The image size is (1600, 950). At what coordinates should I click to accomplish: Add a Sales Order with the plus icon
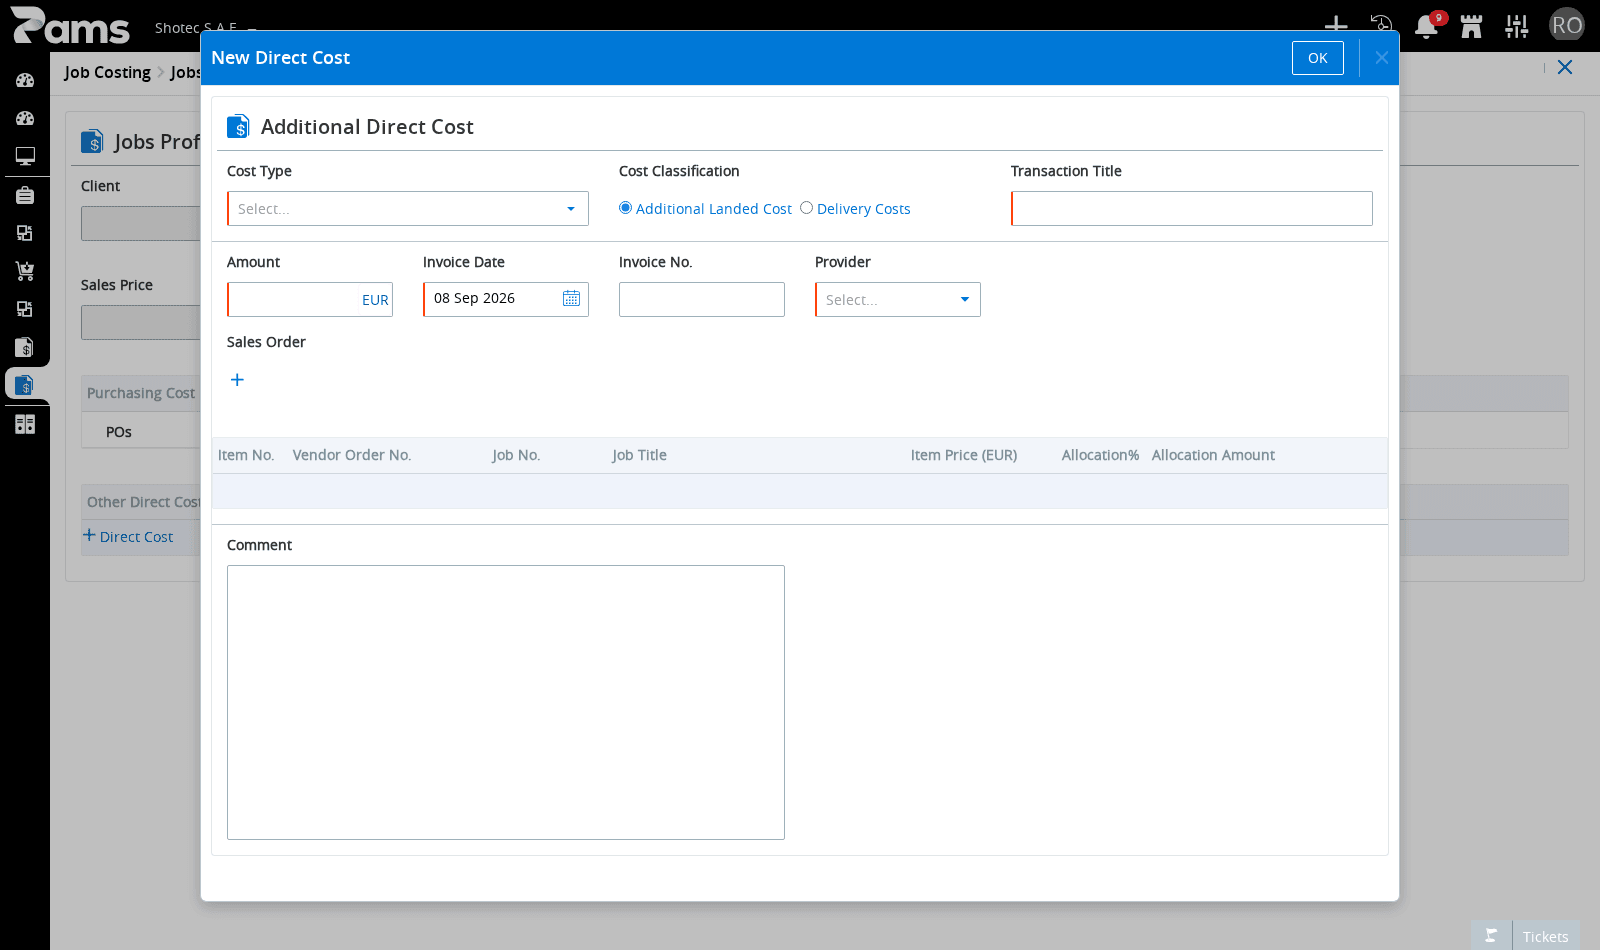[237, 380]
